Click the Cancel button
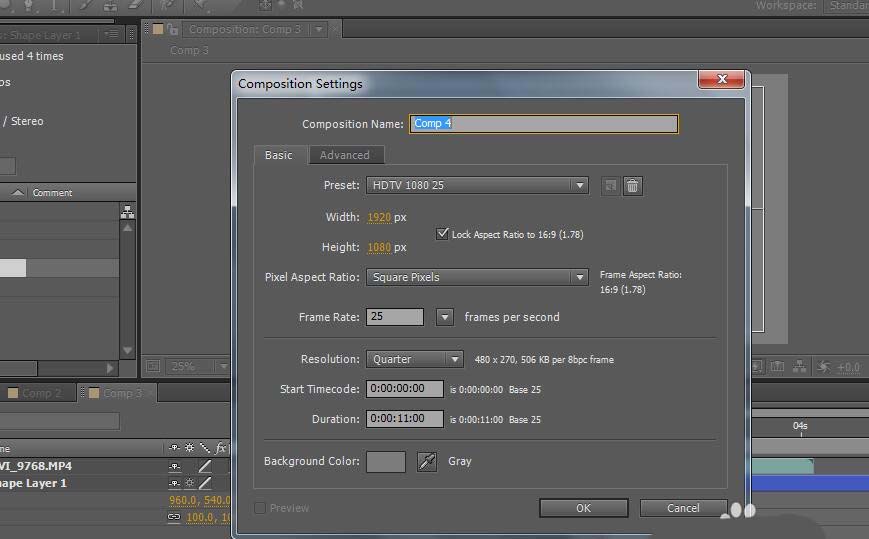The height and width of the screenshot is (539, 869). pos(683,508)
